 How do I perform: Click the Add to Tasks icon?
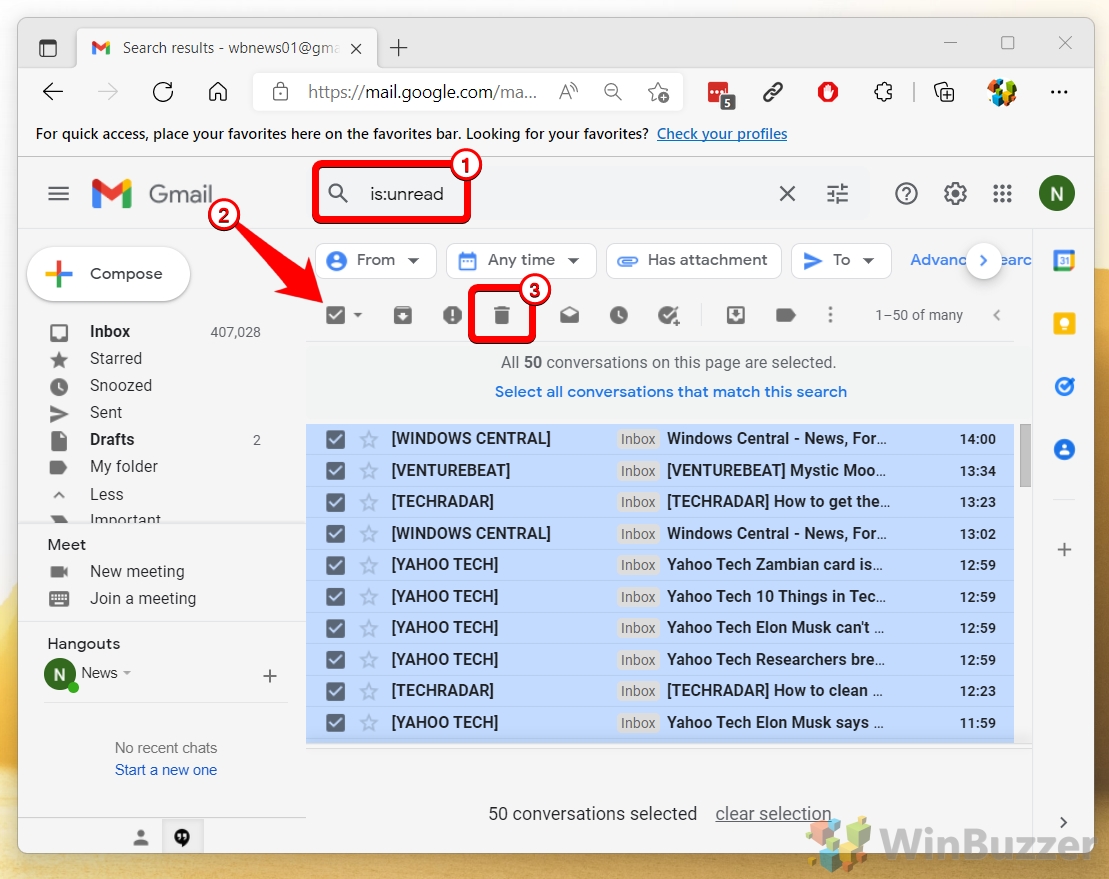pyautogui.click(x=668, y=315)
